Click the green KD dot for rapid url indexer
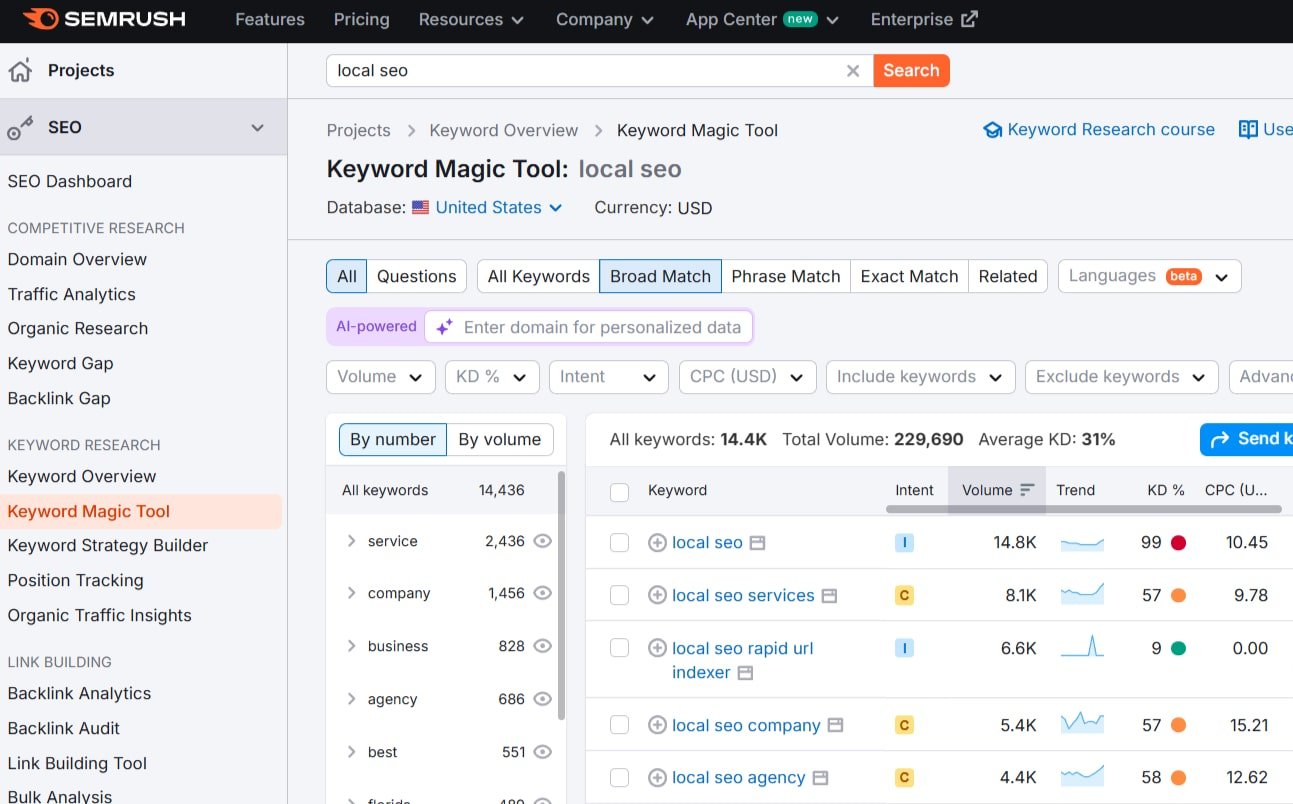 [1178, 648]
